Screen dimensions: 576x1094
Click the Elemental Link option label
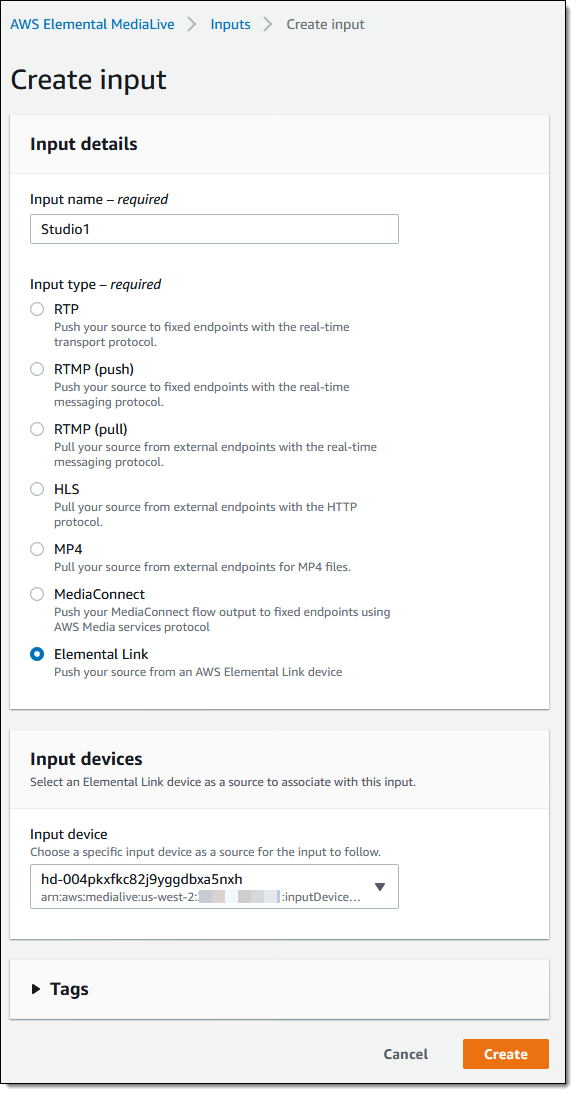(x=101, y=654)
